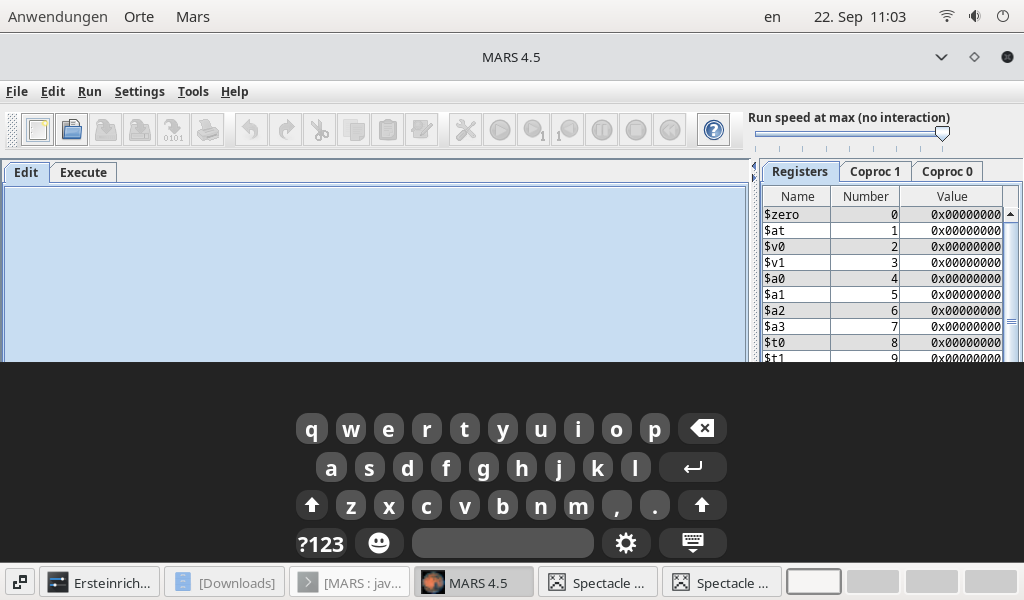The image size is (1024, 600).
Task: Open the Anwendungen menu
Action: pyautogui.click(x=57, y=16)
